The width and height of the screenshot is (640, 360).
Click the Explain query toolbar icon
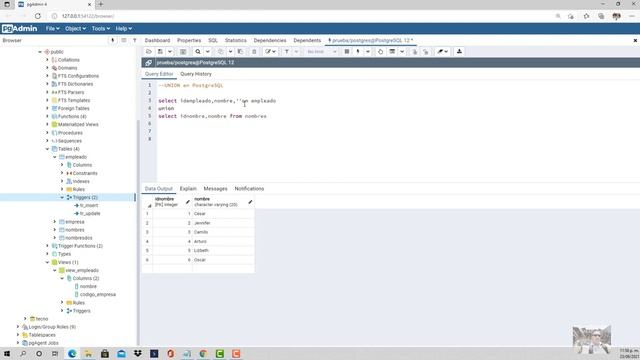[x=380, y=52]
